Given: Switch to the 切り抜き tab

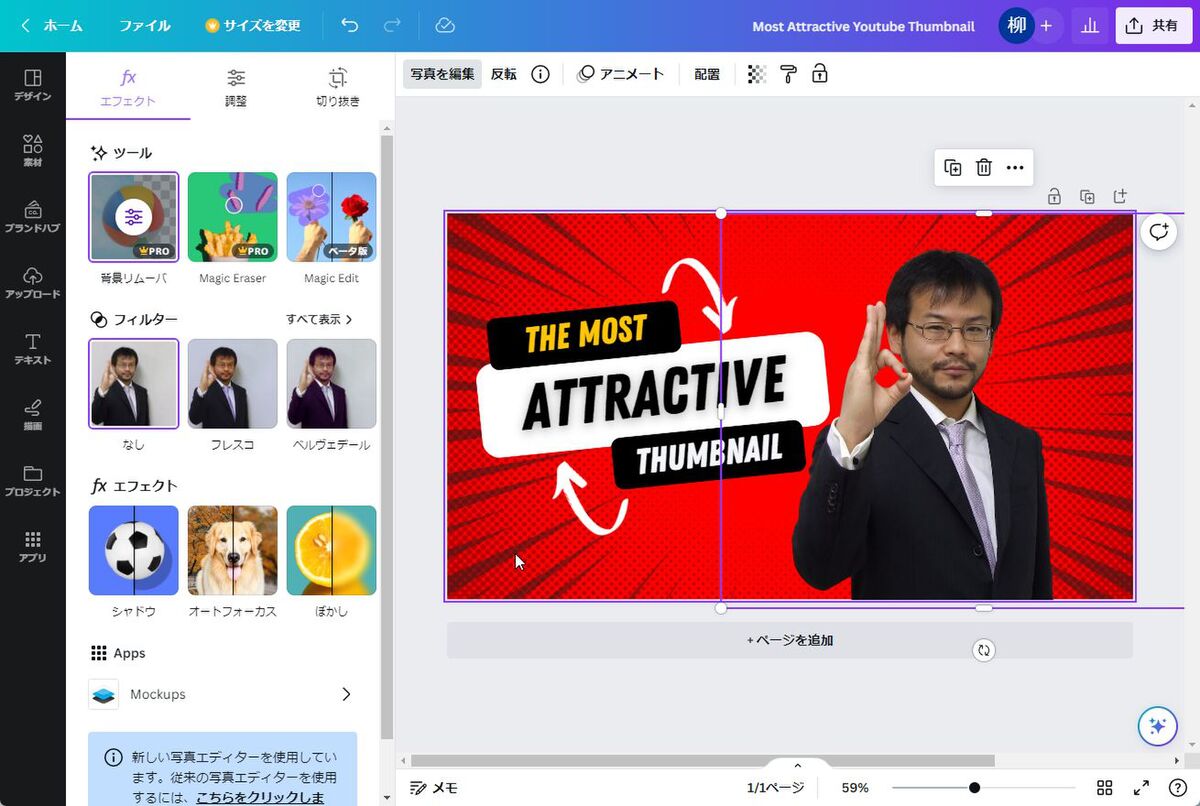Looking at the screenshot, I should (338, 88).
